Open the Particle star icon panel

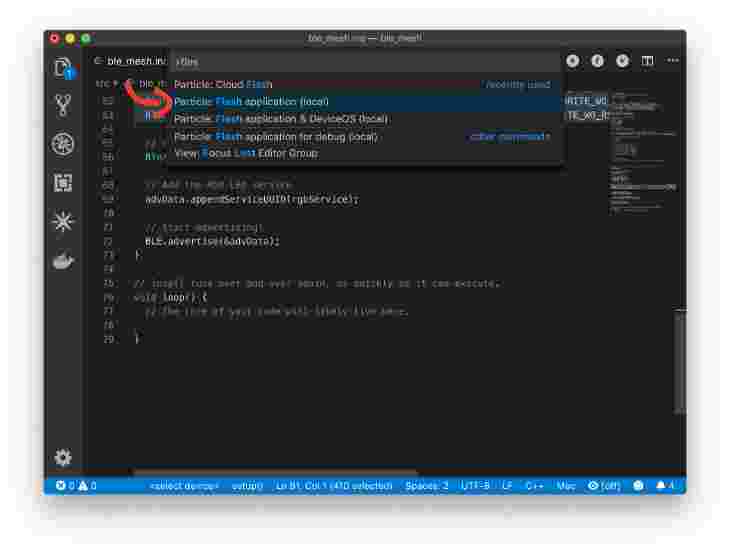pyautogui.click(x=63, y=222)
